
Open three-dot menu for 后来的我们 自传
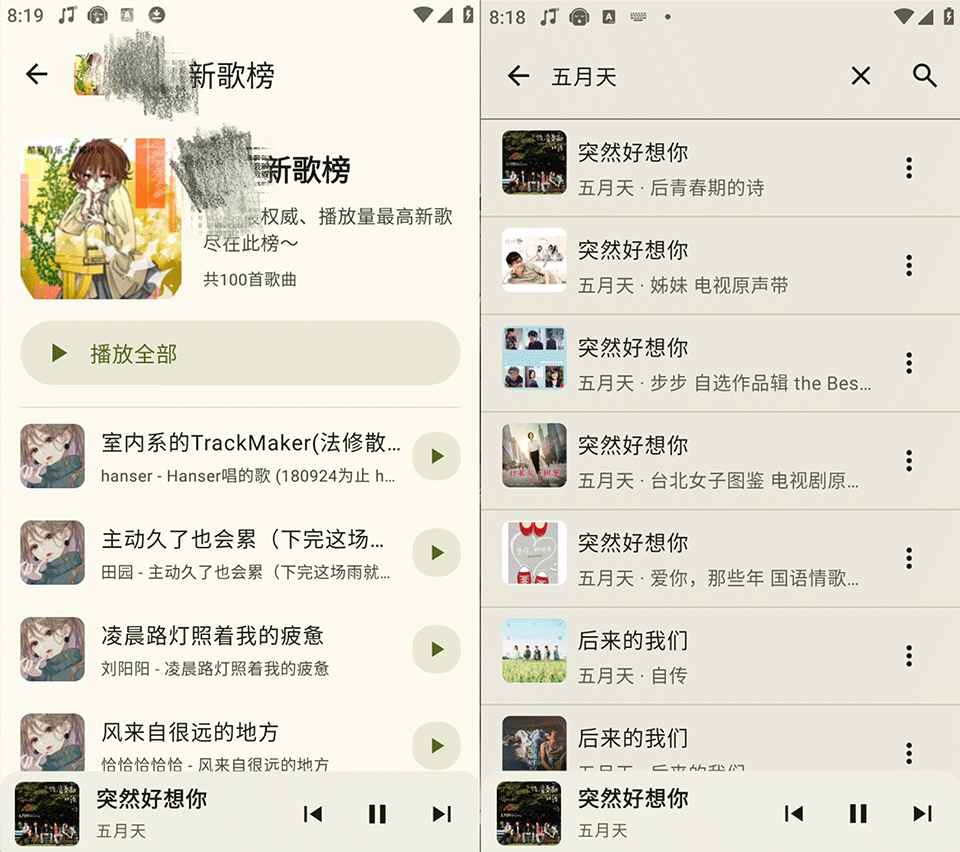click(909, 656)
